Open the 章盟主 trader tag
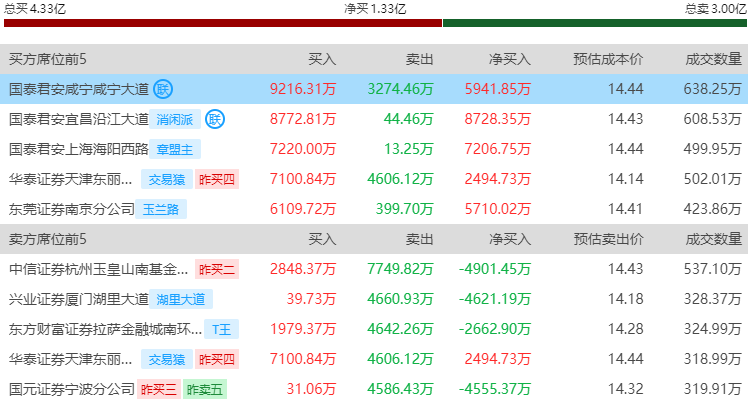This screenshot has height=399, width=751. pyautogui.click(x=175, y=149)
